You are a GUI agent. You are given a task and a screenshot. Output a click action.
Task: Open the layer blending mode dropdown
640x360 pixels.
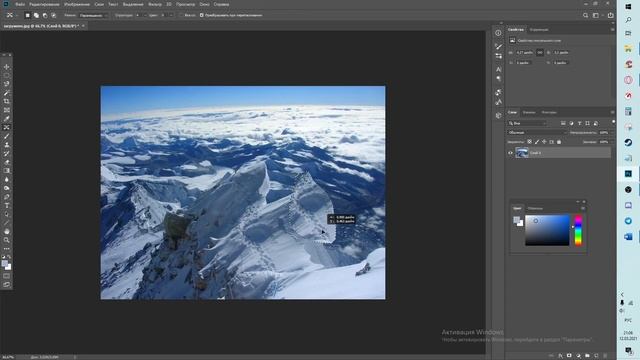537,133
